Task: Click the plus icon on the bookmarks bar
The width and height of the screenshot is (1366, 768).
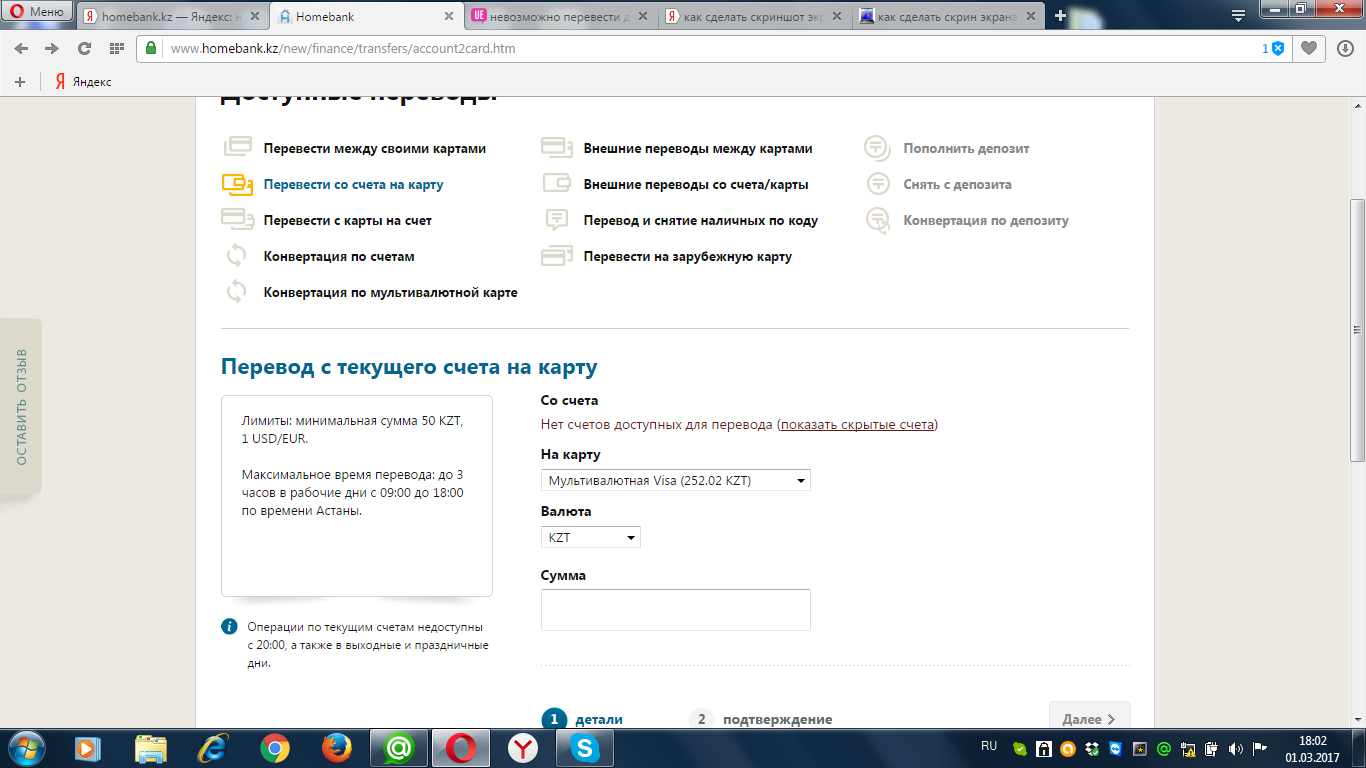Action: [x=20, y=82]
